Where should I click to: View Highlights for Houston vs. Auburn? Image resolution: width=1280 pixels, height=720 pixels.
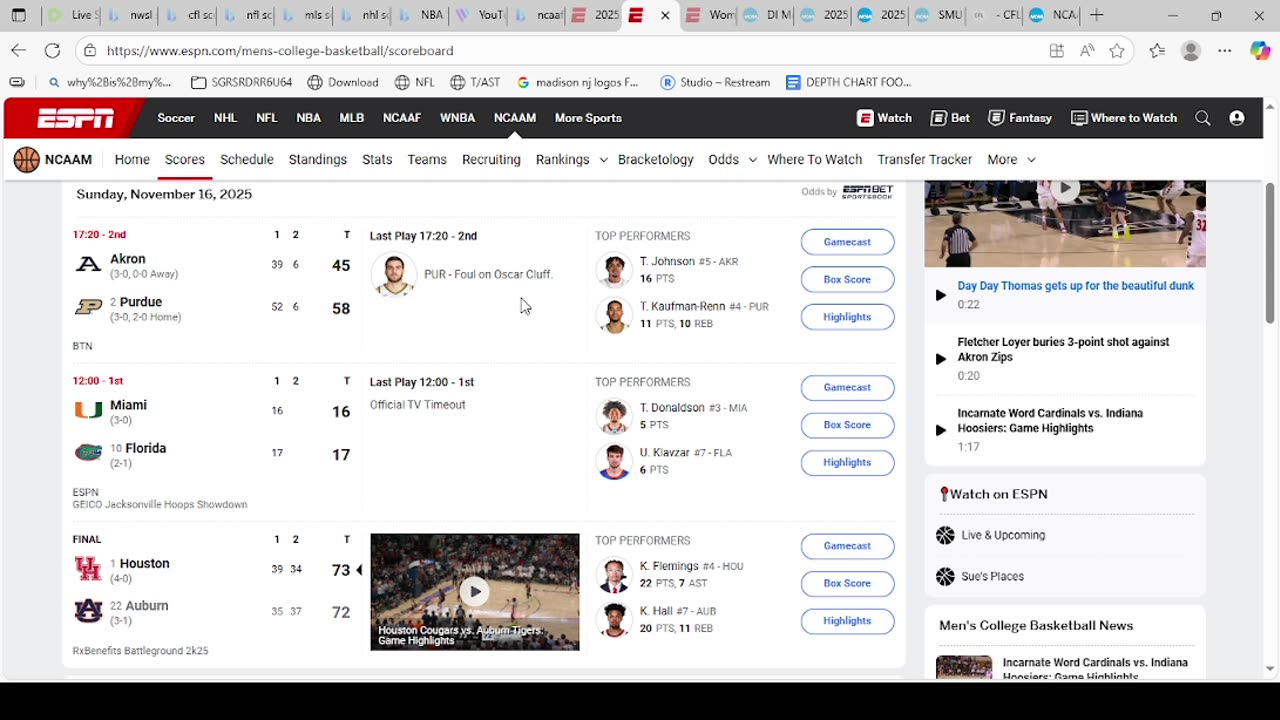pos(847,621)
